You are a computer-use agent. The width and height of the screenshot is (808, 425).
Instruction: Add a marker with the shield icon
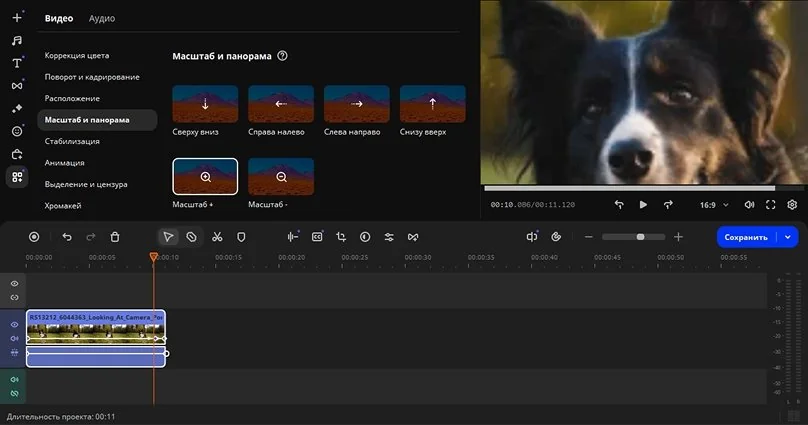[241, 237]
